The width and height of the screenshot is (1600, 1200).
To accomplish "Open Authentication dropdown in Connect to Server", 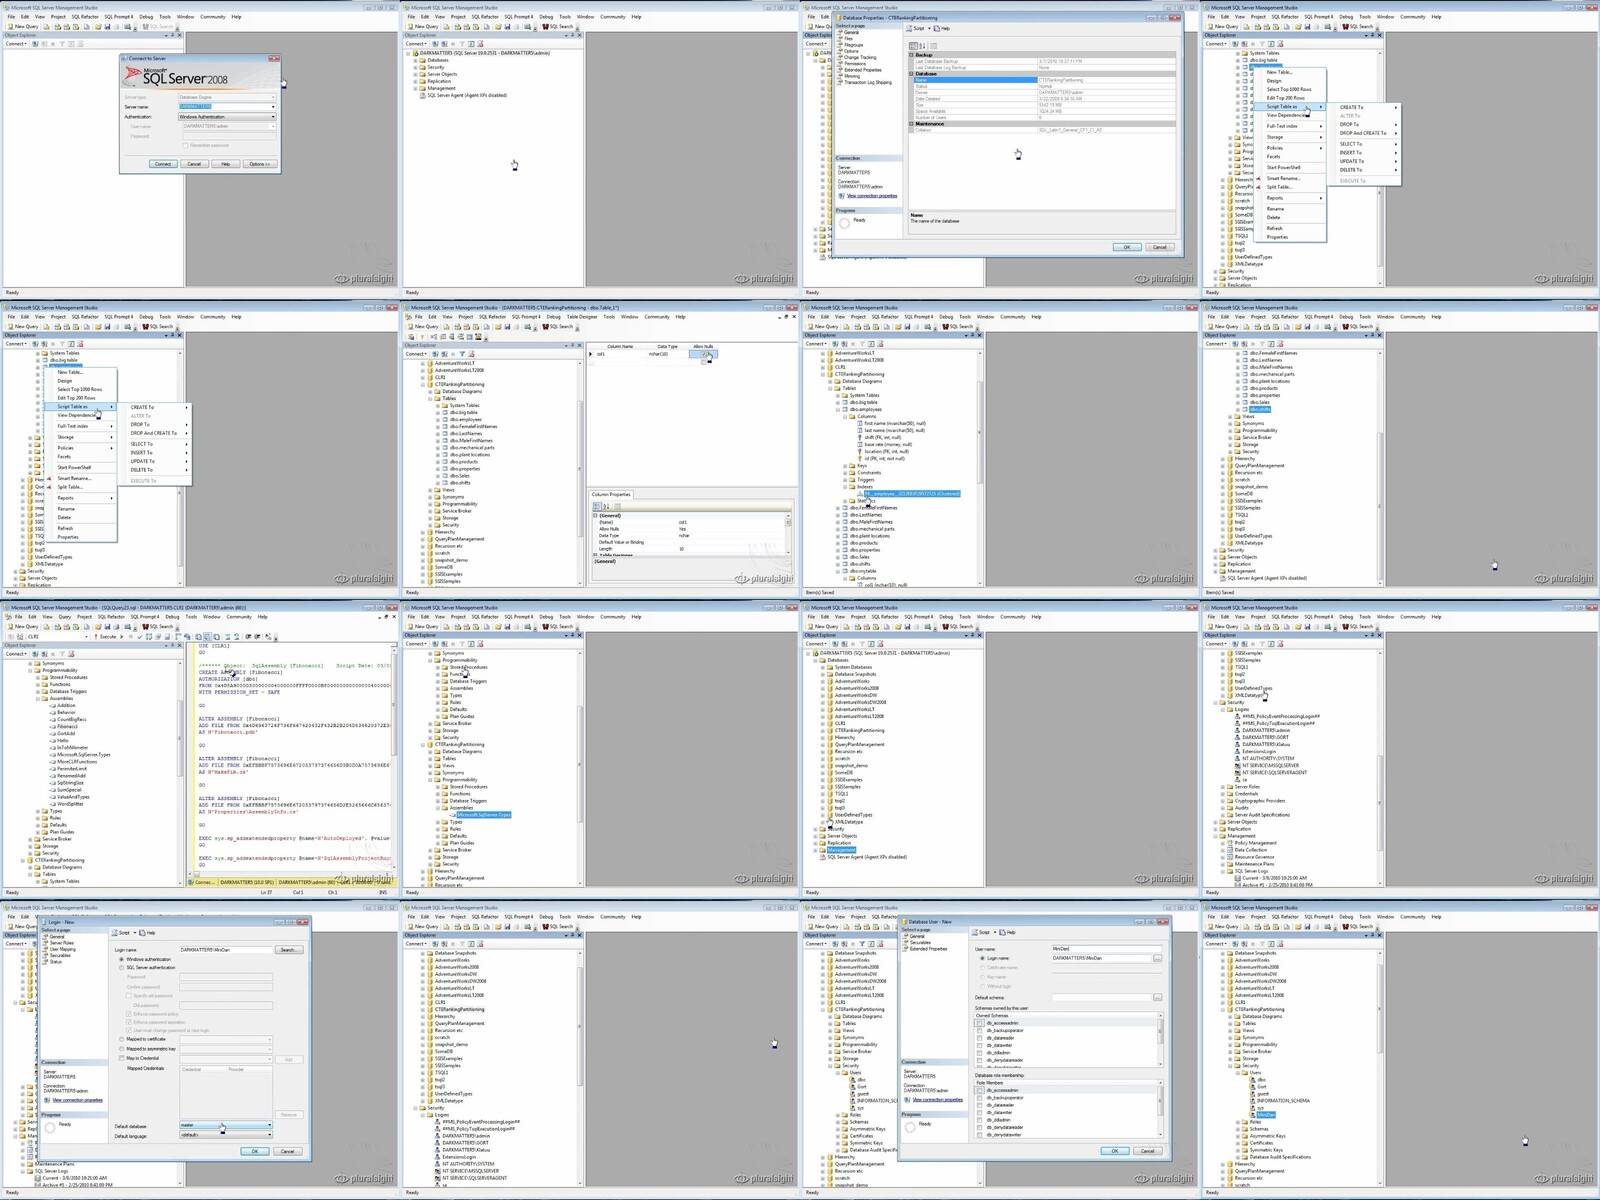I will (272, 117).
